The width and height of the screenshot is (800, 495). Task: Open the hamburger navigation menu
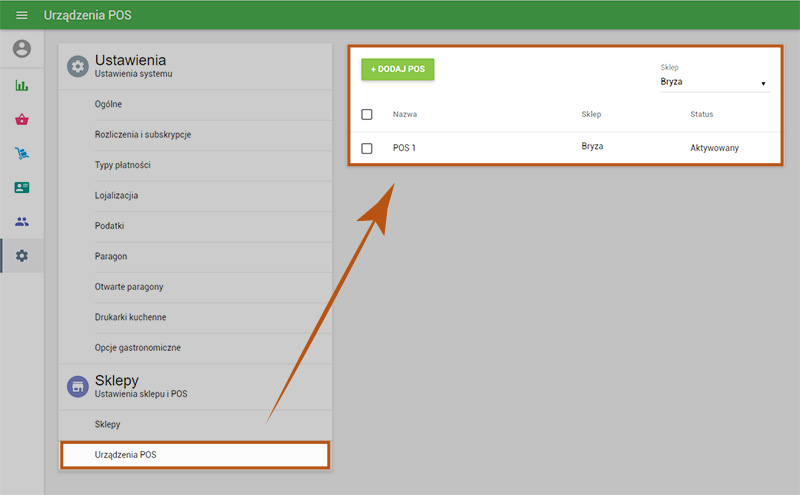(x=22, y=15)
